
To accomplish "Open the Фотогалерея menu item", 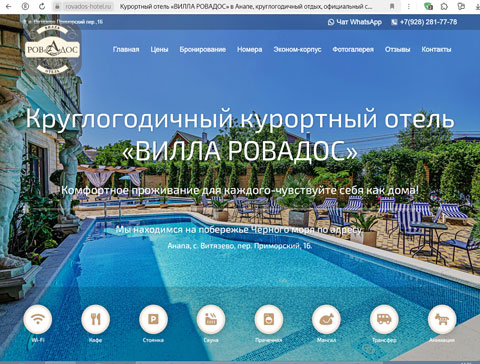I will point(353,50).
